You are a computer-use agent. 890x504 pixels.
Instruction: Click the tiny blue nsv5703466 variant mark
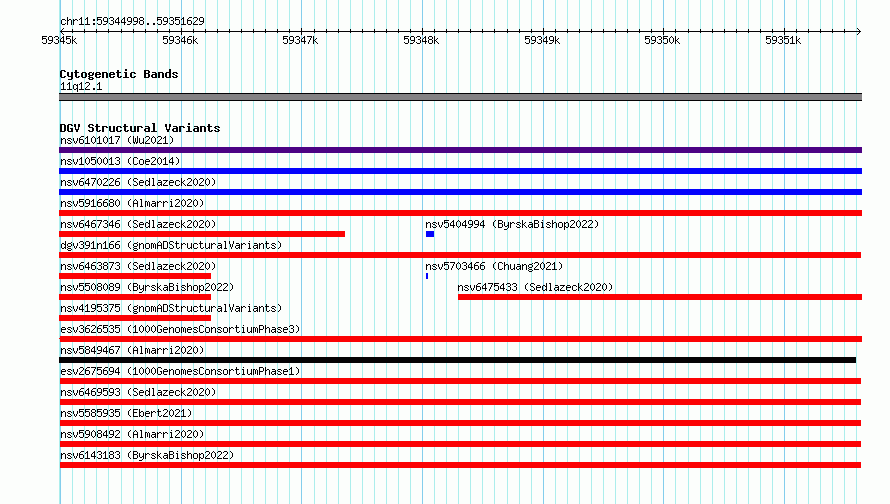tap(427, 276)
